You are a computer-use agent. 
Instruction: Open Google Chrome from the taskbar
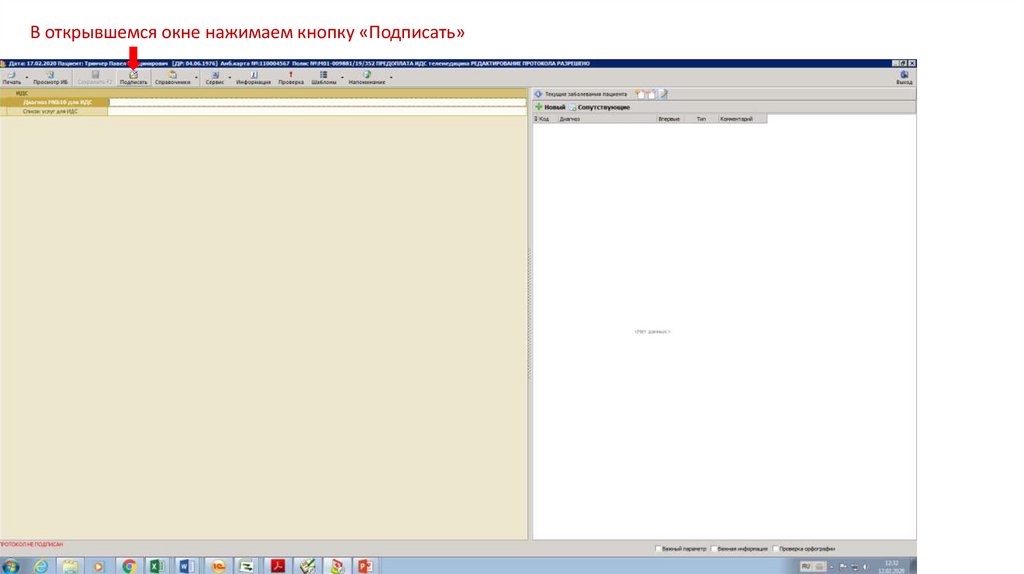(129, 566)
